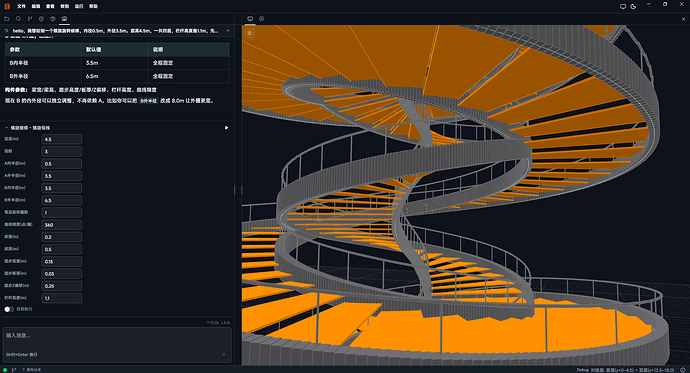Viewport: 690px width, 373px height.
Task: Open the 转到 (Go) menu
Action: (65, 6)
